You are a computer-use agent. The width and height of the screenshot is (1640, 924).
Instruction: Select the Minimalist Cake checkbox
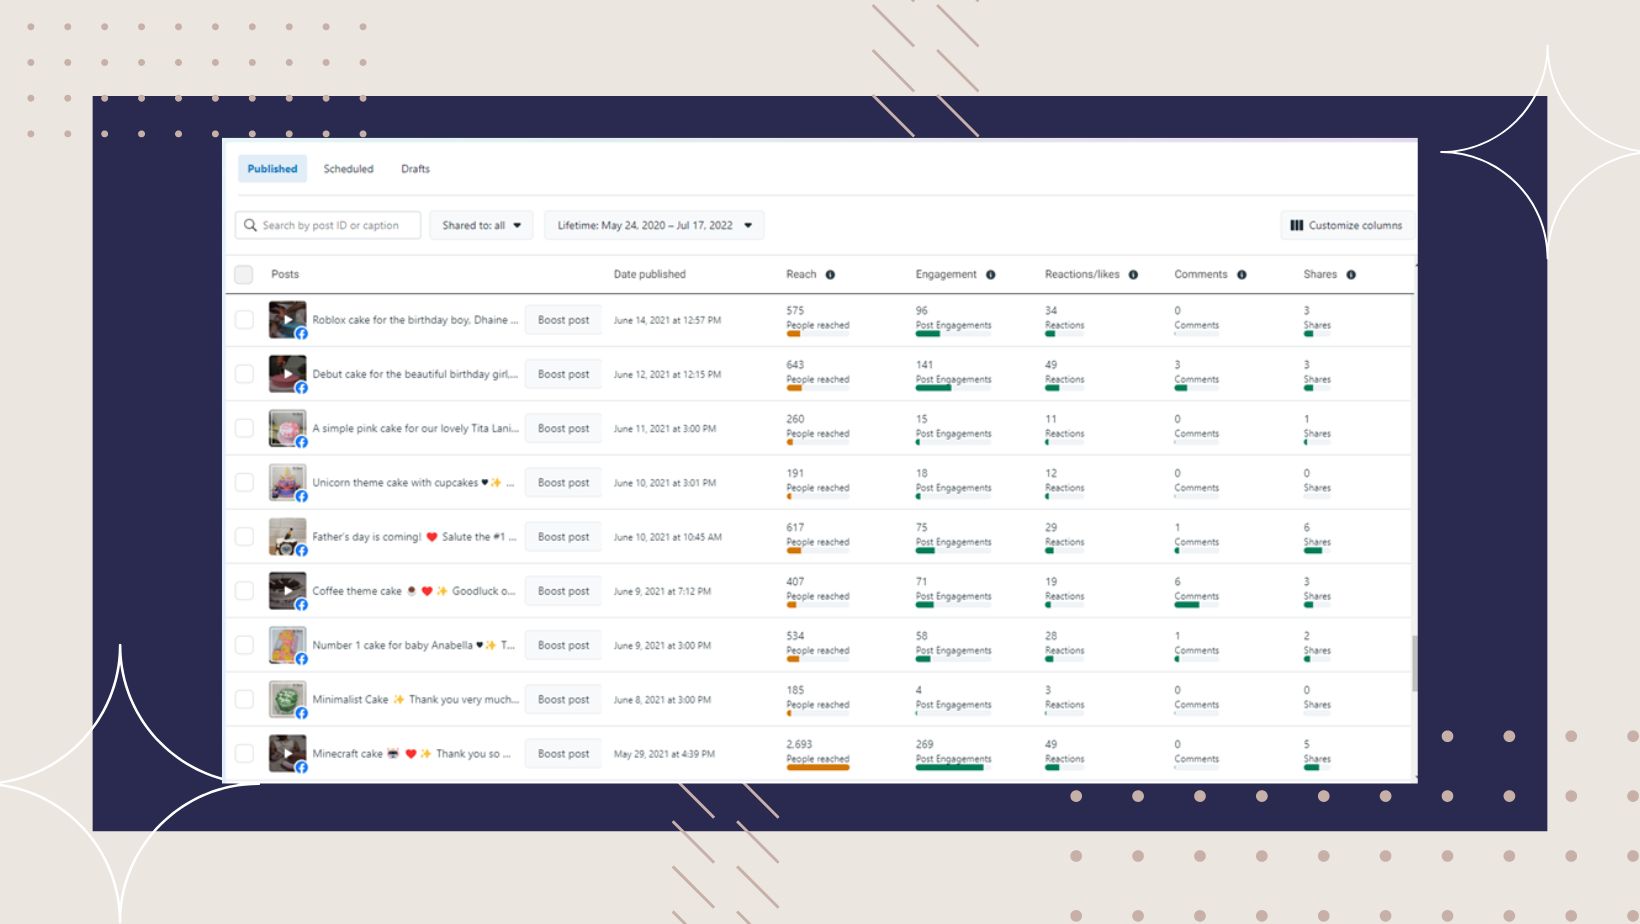244,699
